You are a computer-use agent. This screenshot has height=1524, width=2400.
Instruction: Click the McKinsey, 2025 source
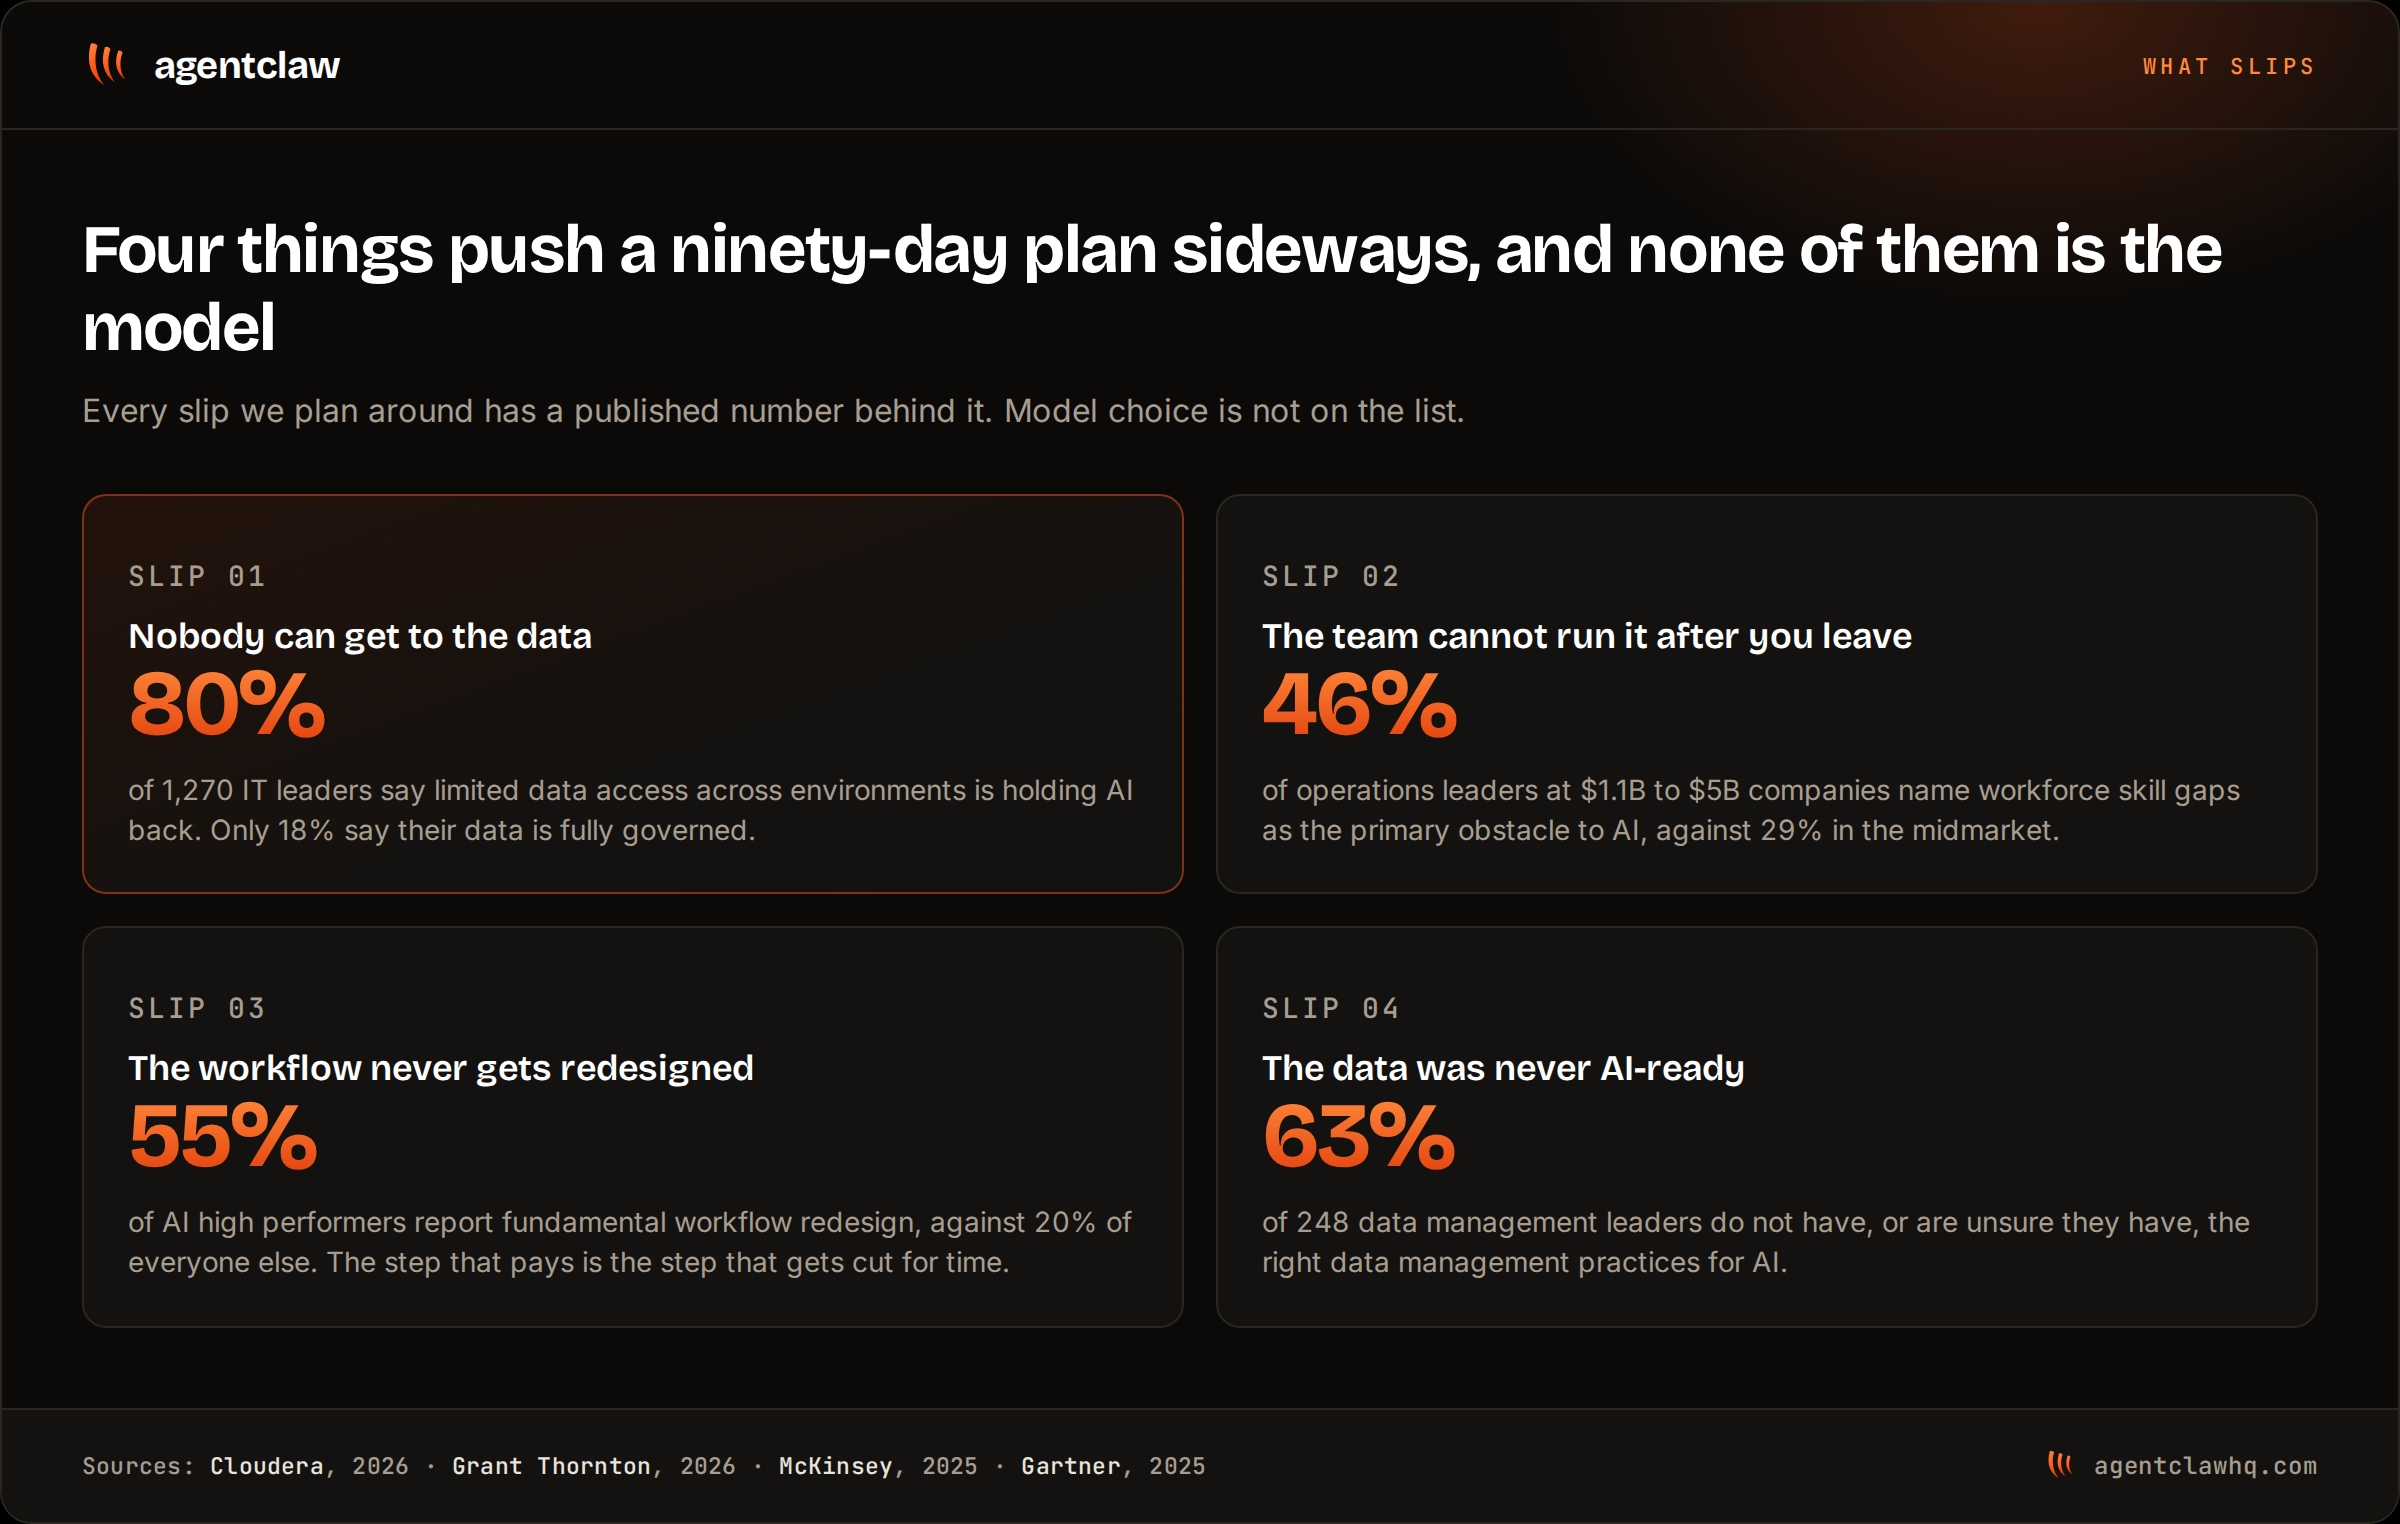point(878,1466)
